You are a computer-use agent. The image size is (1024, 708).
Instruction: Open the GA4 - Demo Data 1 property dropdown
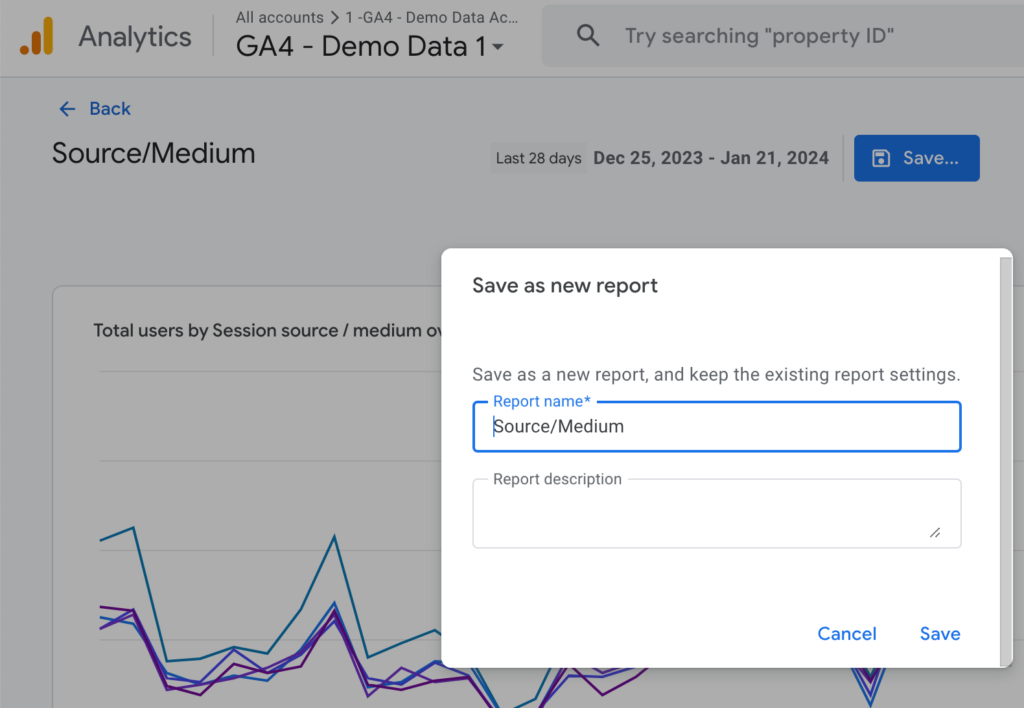coord(370,46)
